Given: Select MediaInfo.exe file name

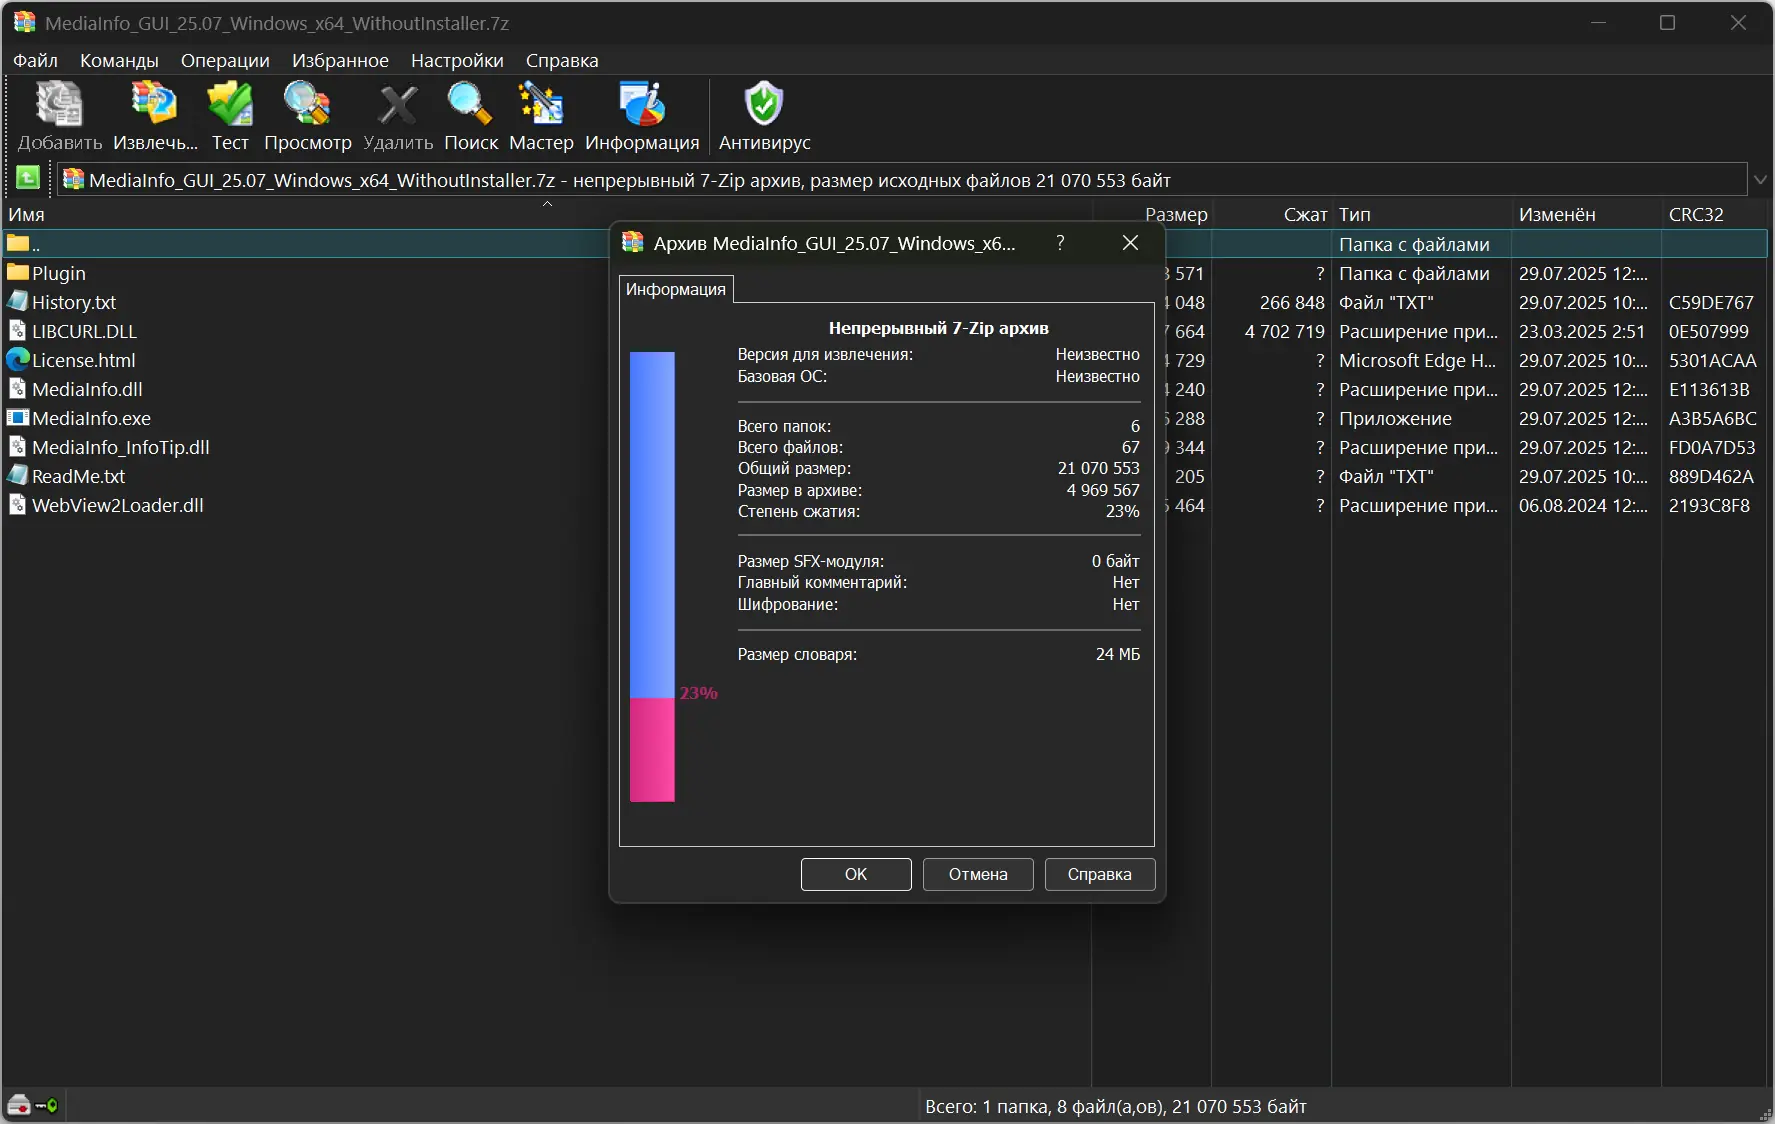Looking at the screenshot, I should click(91, 418).
